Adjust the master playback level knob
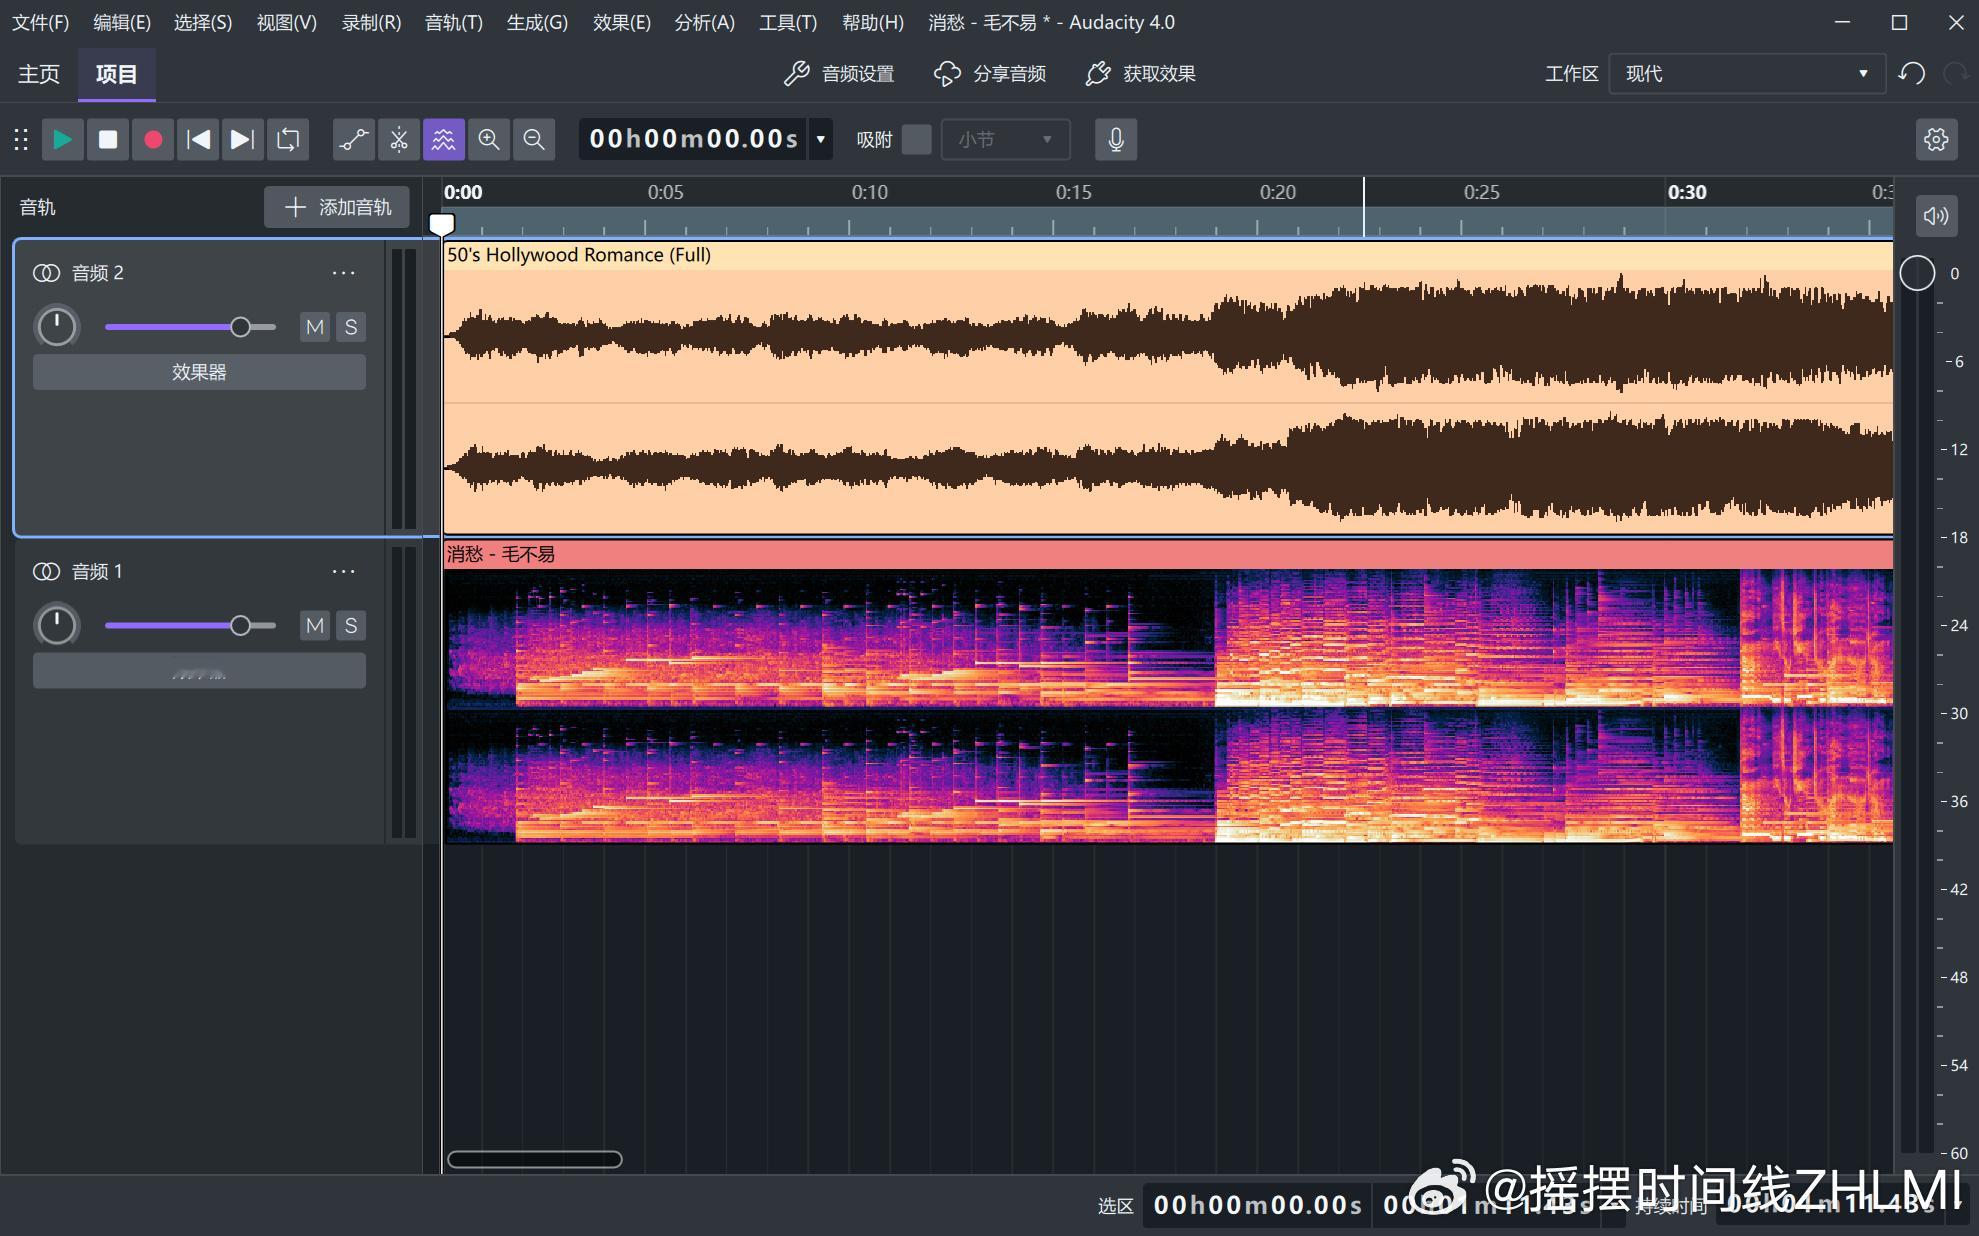Viewport: 1979px width, 1236px height. pyautogui.click(x=1917, y=273)
